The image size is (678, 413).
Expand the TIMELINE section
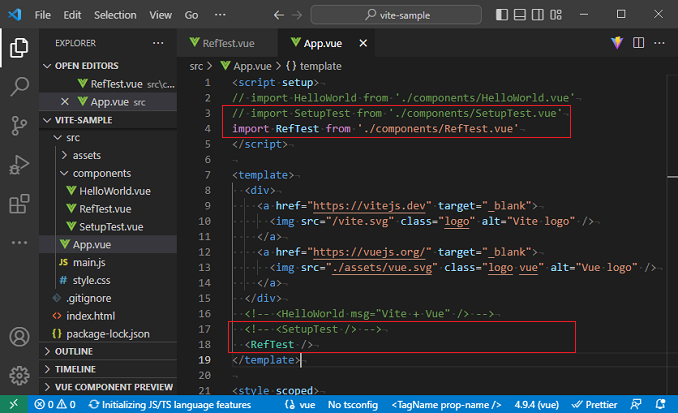point(108,369)
